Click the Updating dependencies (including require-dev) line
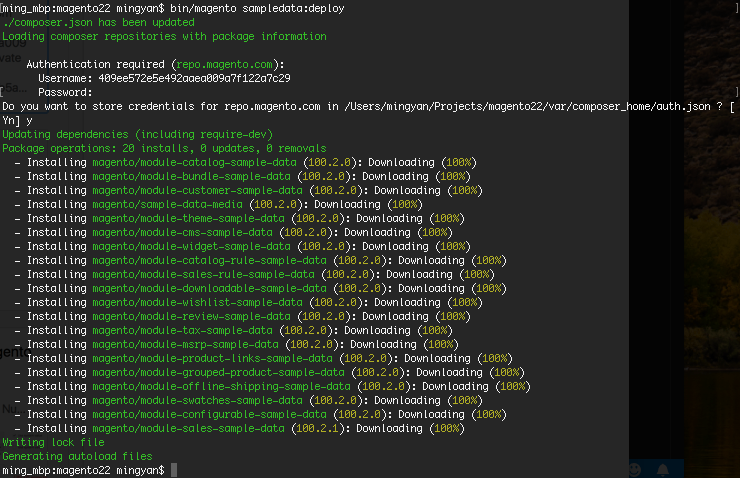The width and height of the screenshot is (740, 478). pyautogui.click(x=137, y=134)
